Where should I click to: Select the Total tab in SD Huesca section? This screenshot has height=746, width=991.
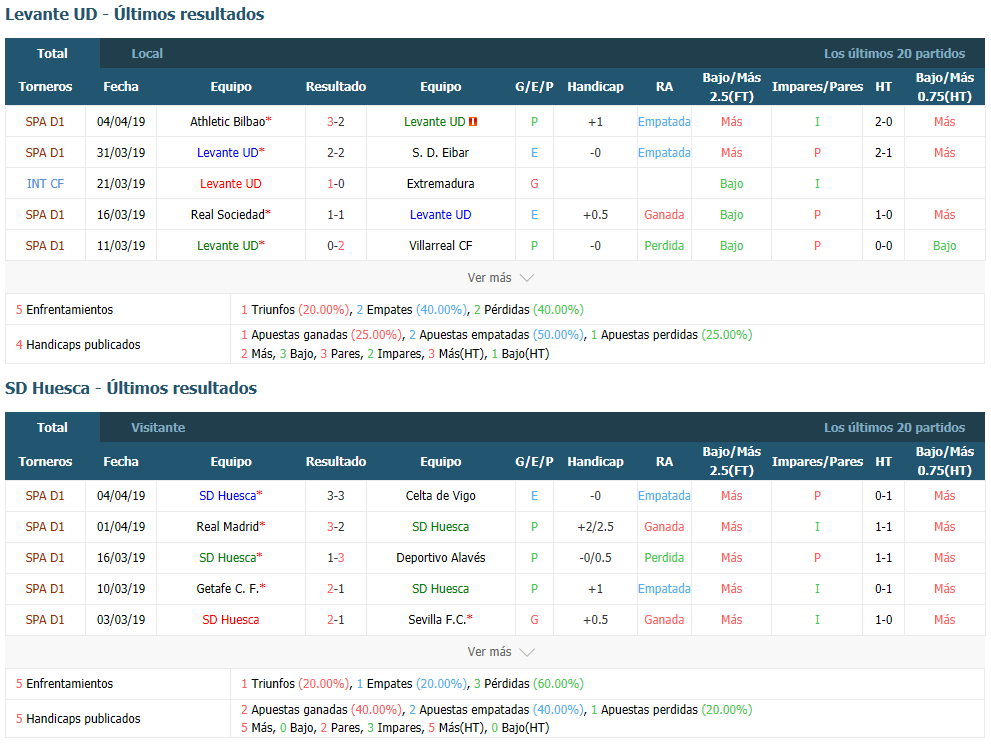52,428
